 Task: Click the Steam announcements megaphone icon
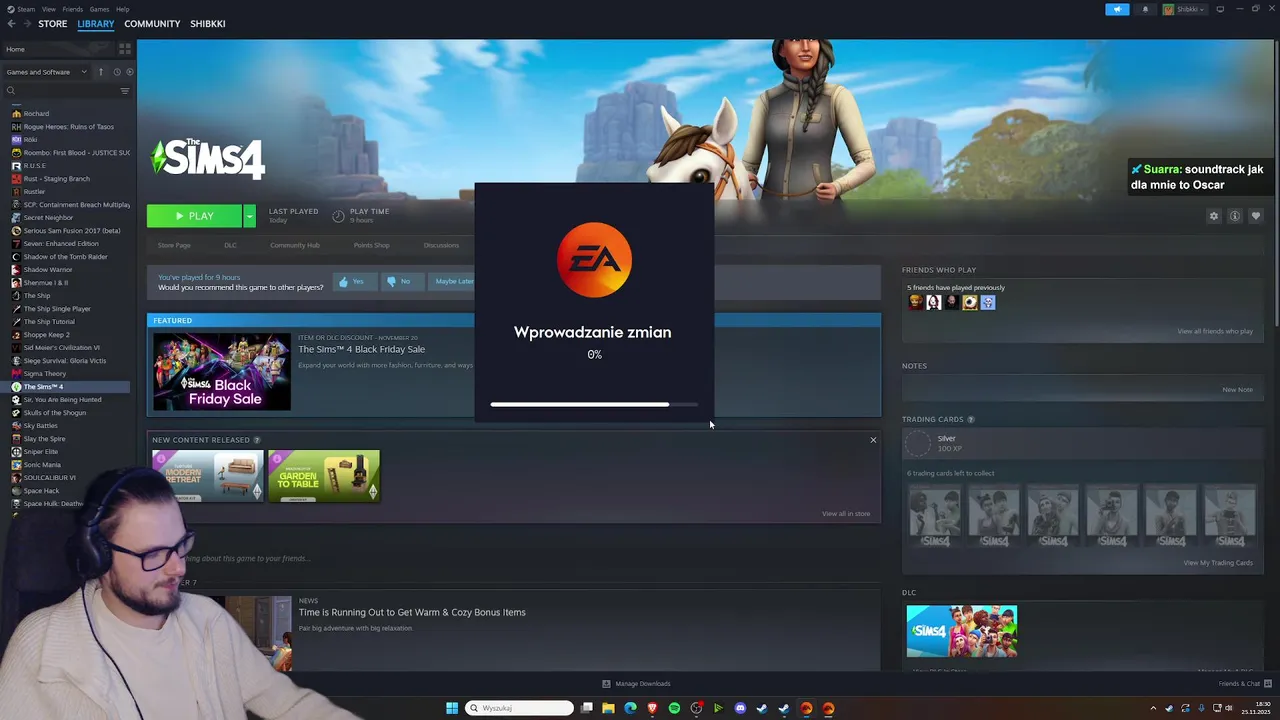(x=1117, y=9)
